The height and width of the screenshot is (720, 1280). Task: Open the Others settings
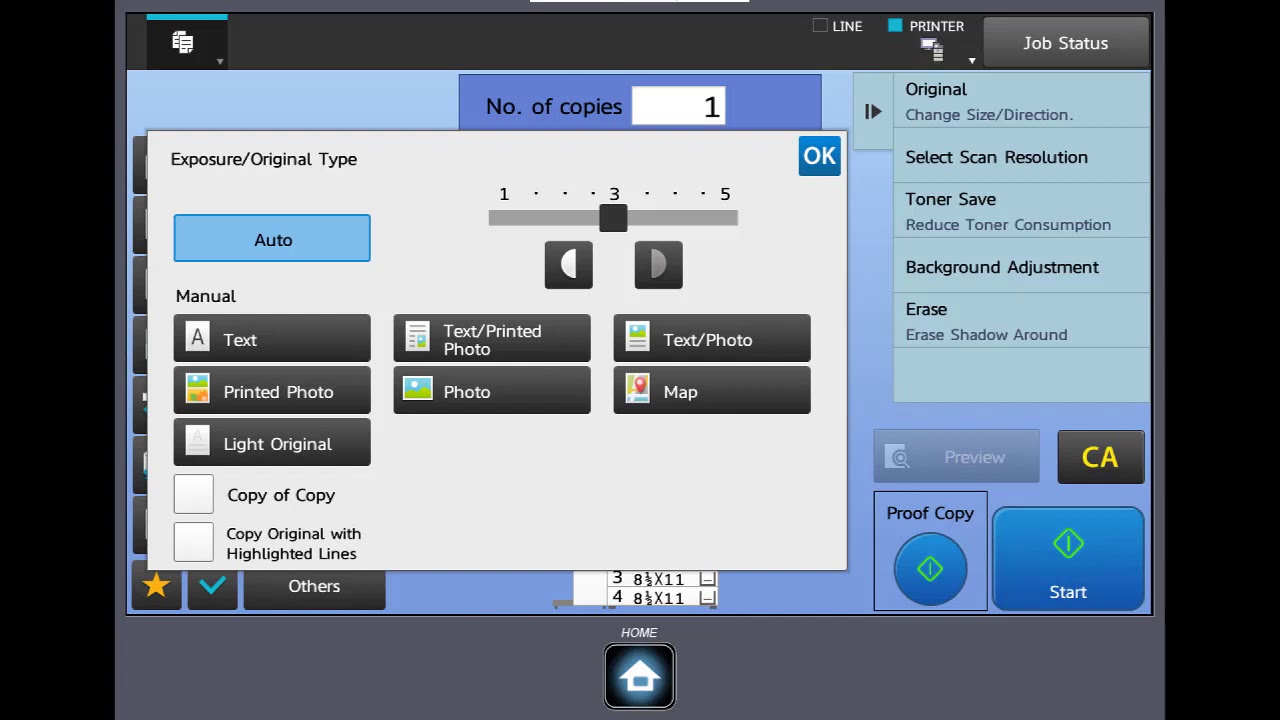[314, 586]
